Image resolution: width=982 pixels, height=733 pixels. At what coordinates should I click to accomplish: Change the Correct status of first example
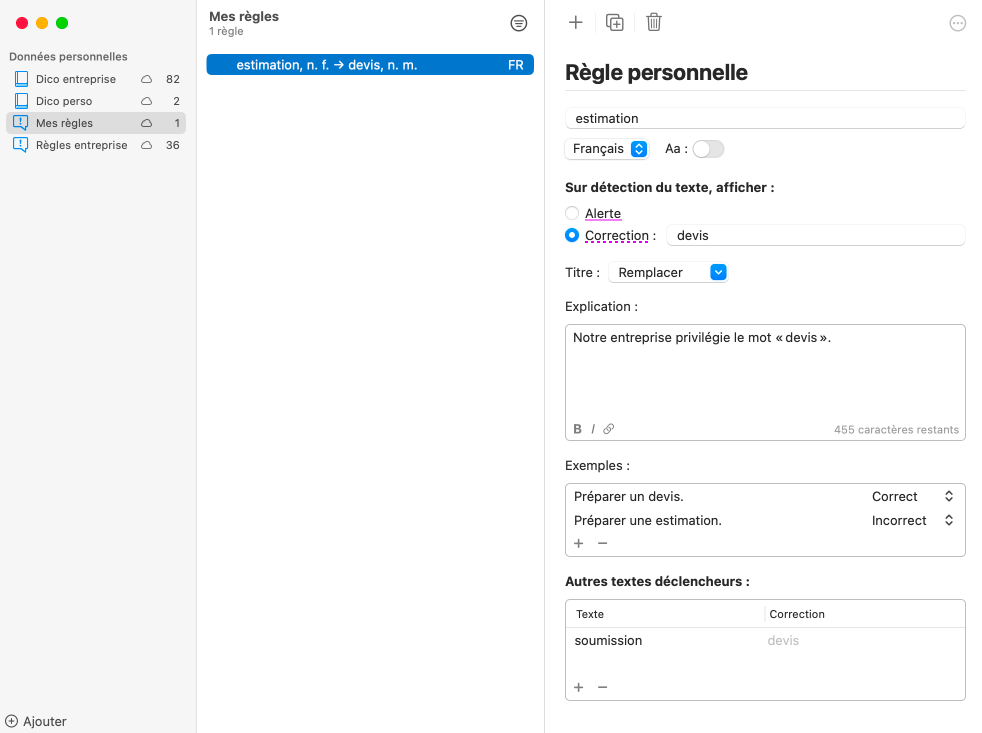[912, 497]
